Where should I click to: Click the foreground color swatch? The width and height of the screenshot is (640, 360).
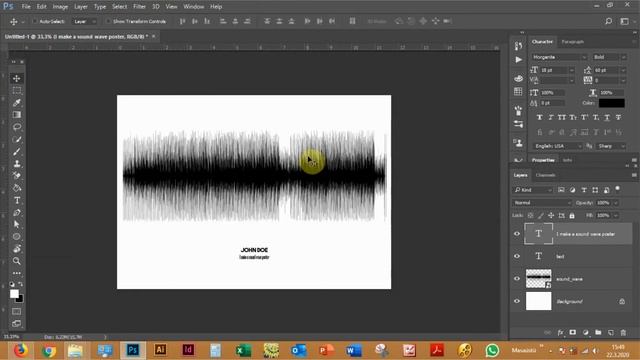tap(14, 293)
